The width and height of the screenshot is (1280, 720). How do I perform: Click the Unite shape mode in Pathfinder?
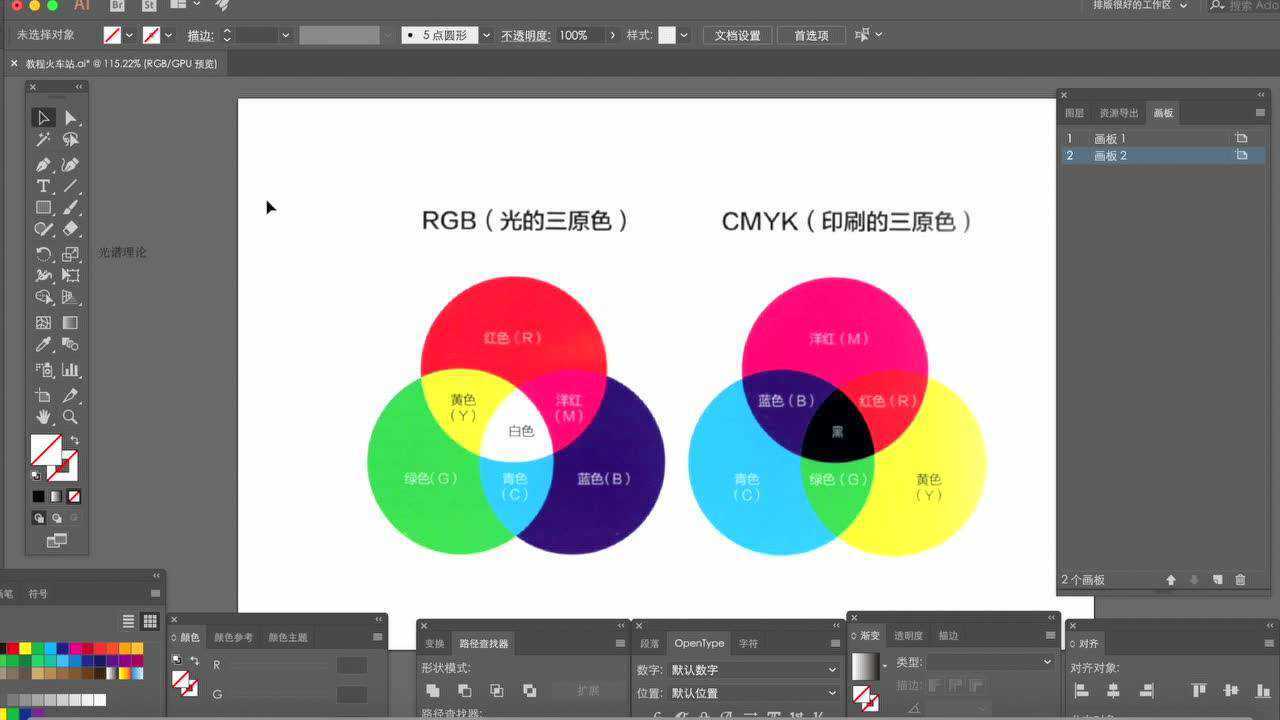(x=433, y=691)
